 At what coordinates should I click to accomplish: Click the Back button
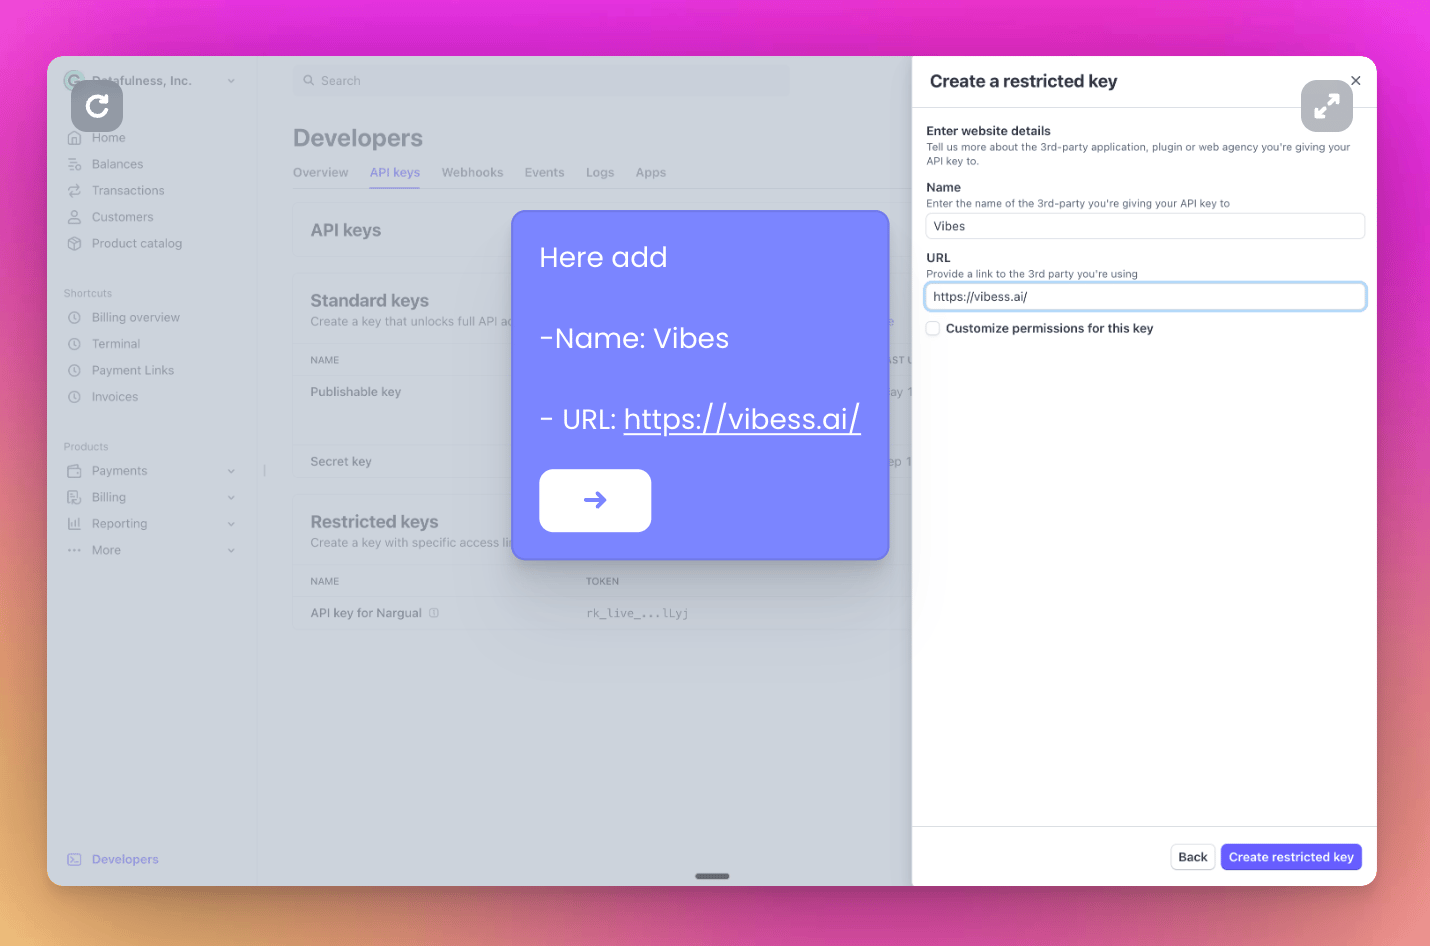[x=1193, y=857]
